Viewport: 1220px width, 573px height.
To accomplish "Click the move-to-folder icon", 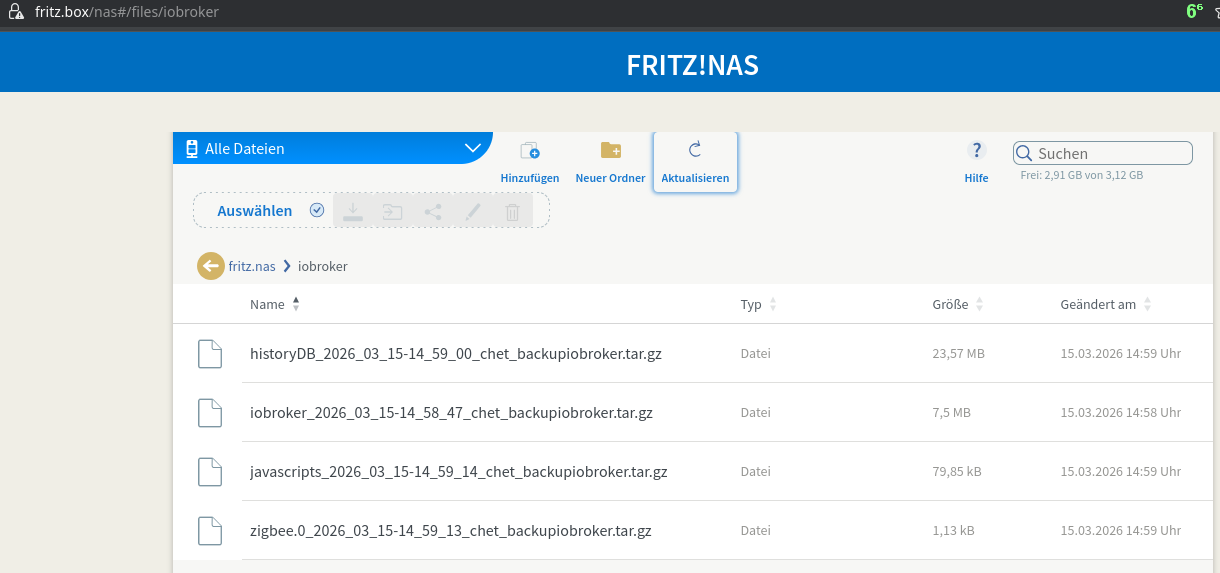I will click(392, 211).
